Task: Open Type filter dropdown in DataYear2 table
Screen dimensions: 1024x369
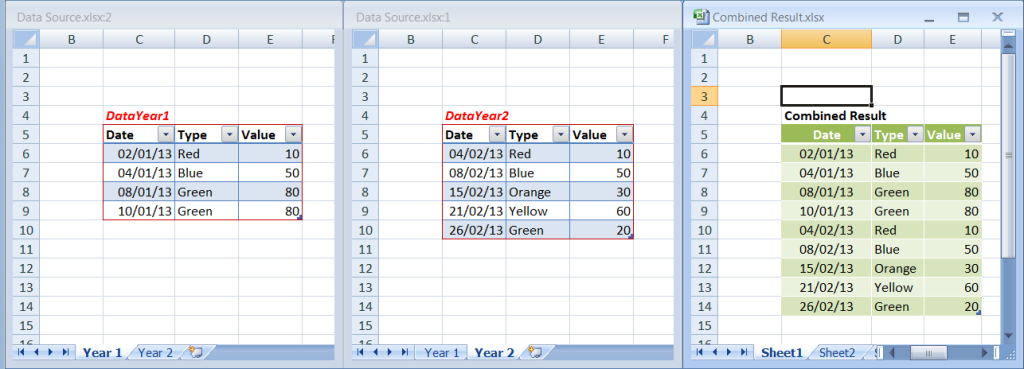Action: click(560, 135)
